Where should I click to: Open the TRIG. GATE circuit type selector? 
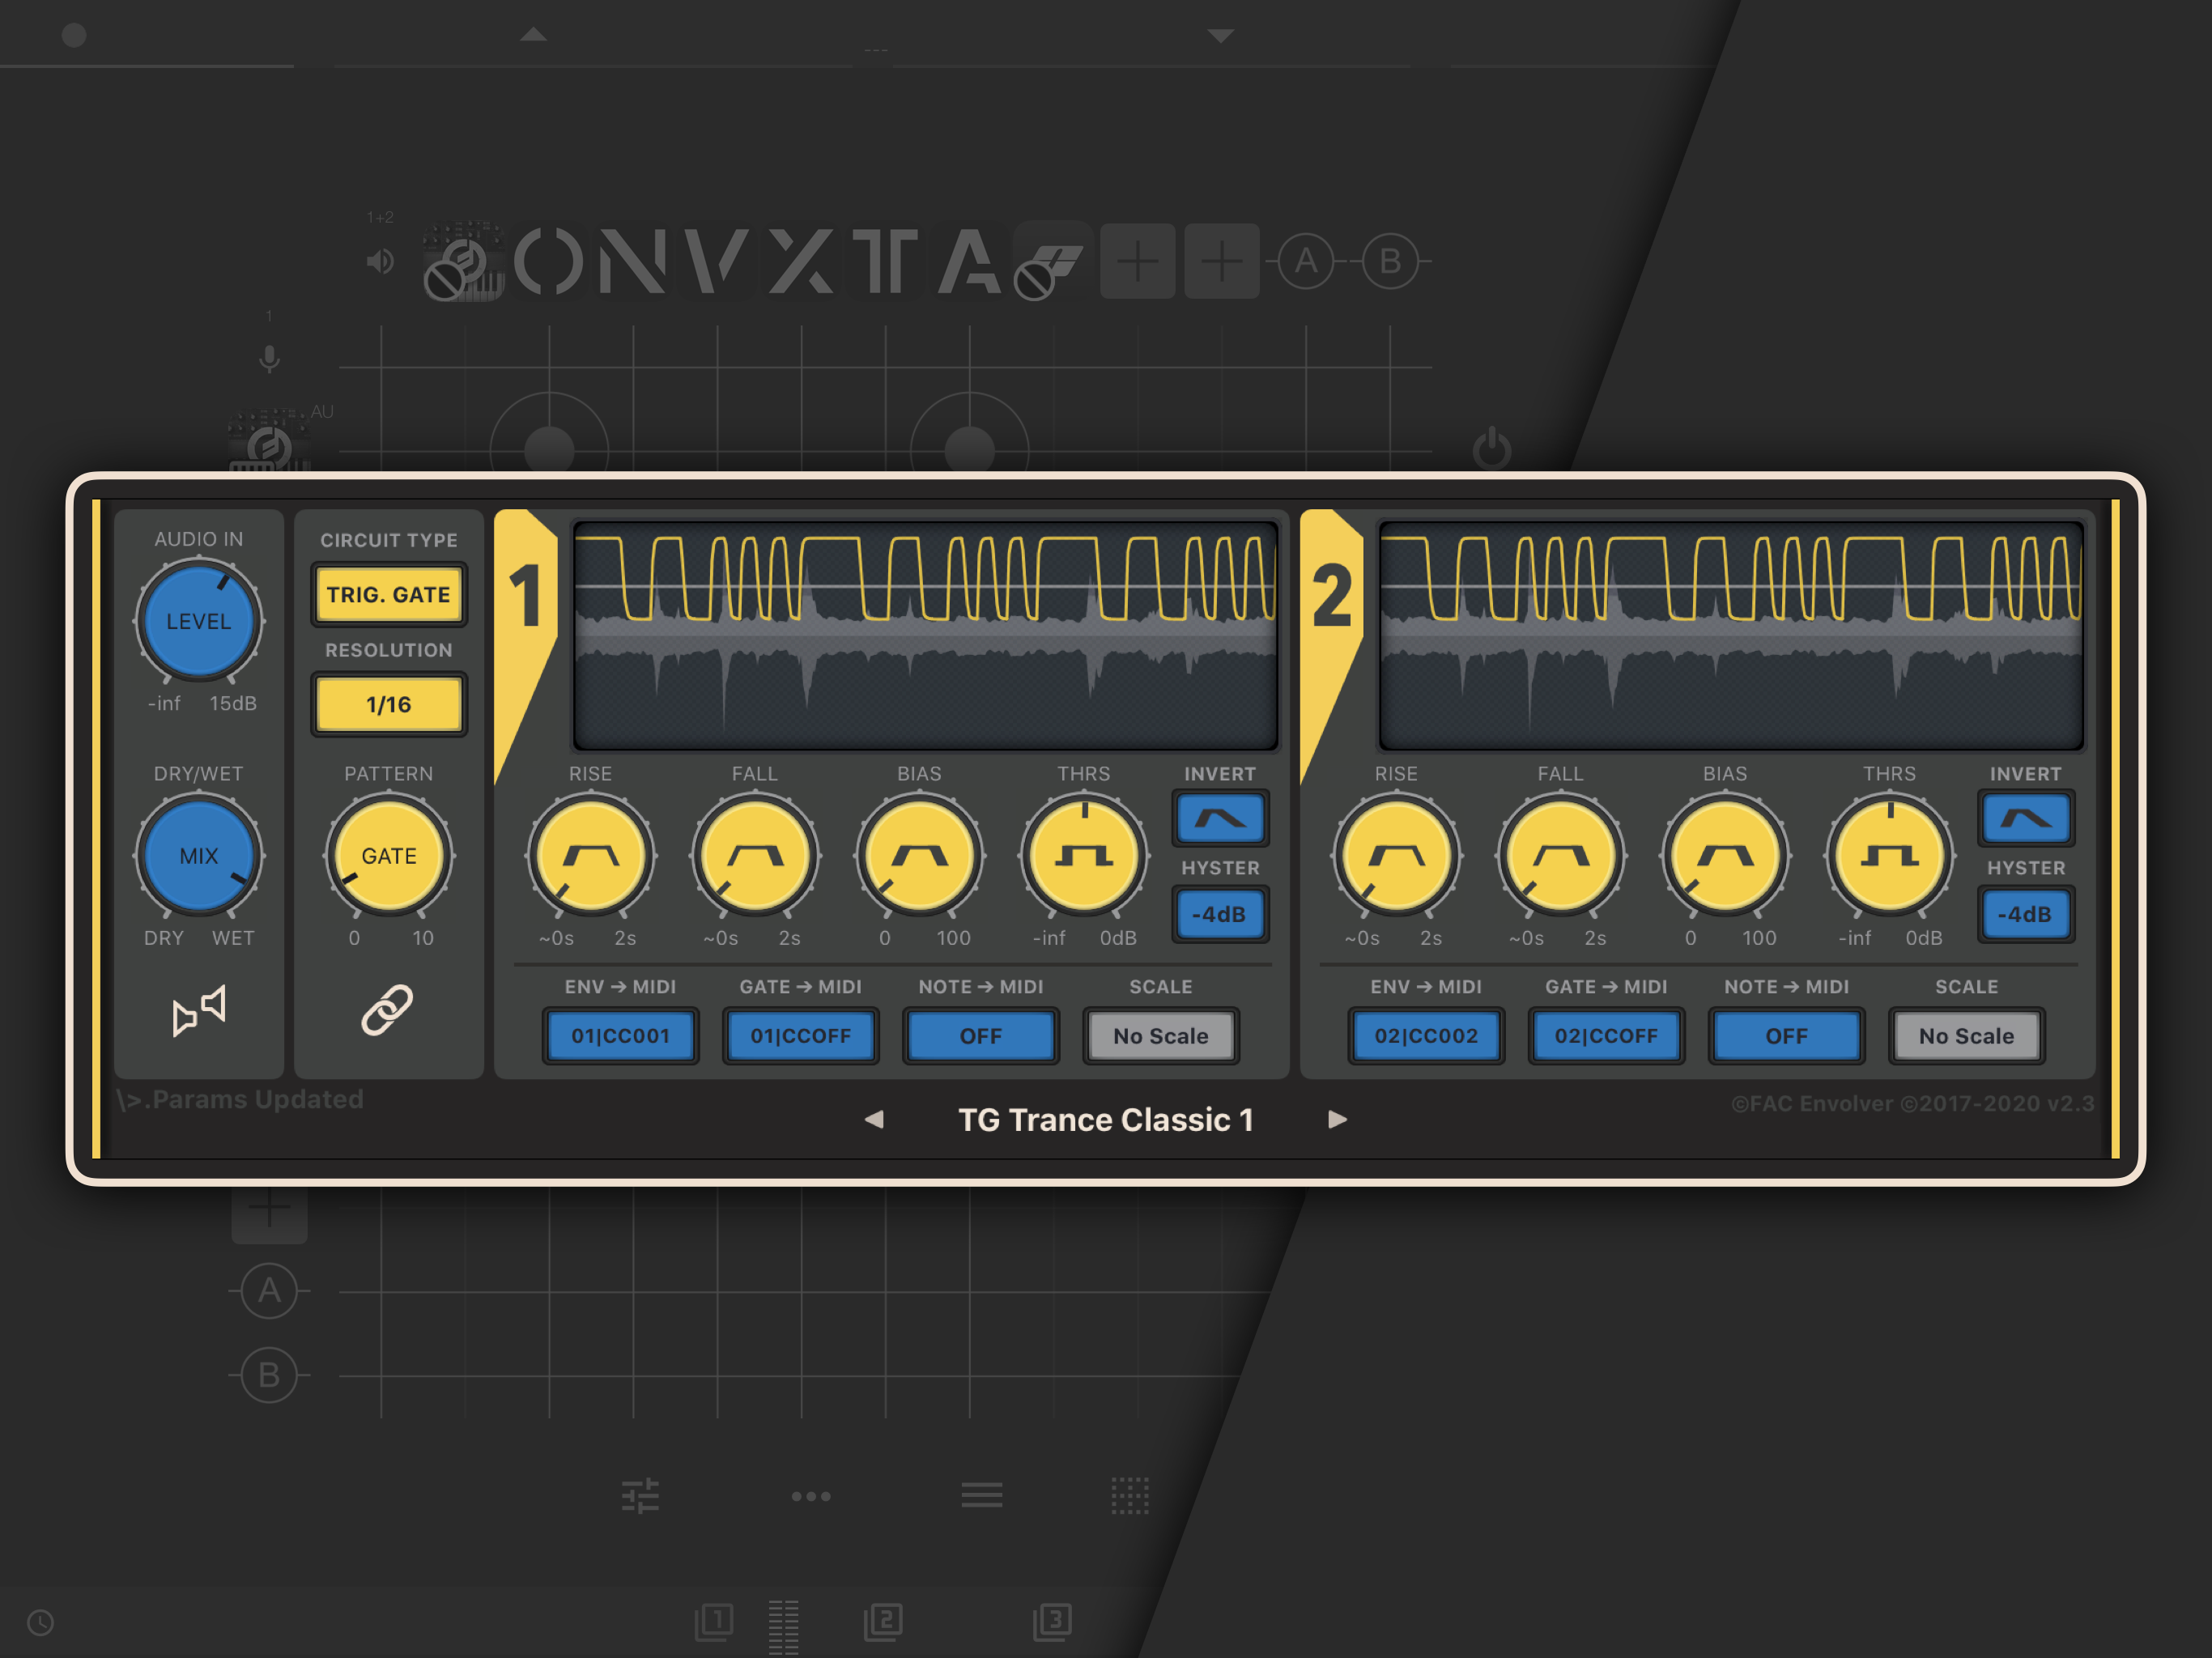[x=388, y=595]
